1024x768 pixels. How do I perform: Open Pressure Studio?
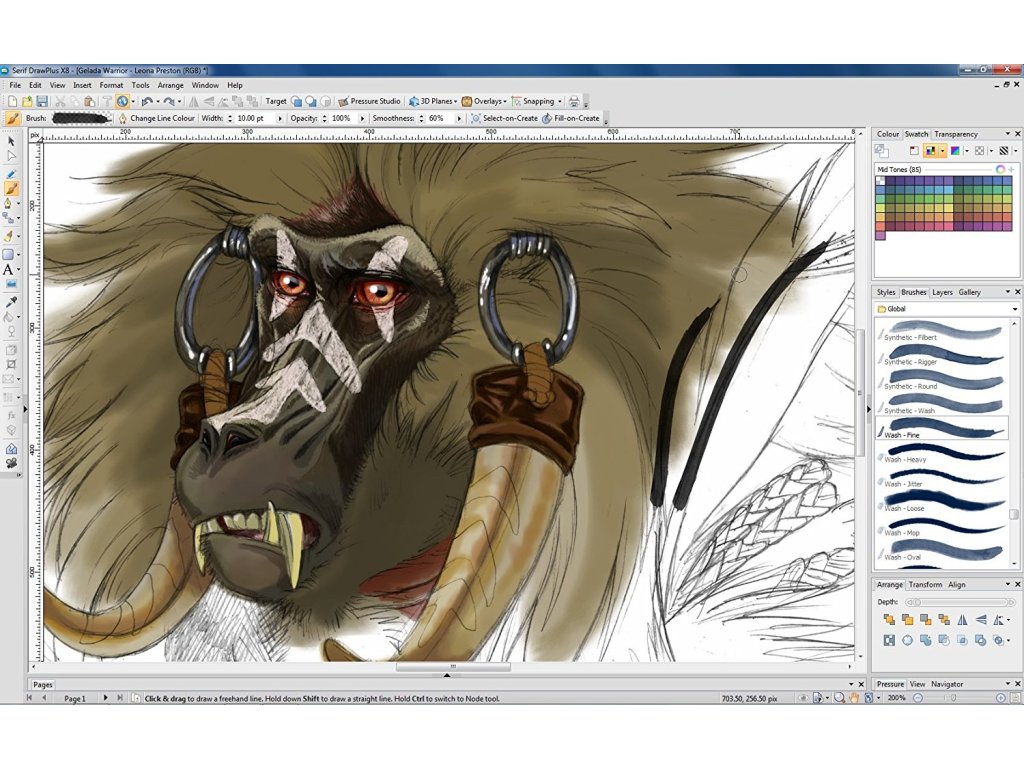pos(370,101)
